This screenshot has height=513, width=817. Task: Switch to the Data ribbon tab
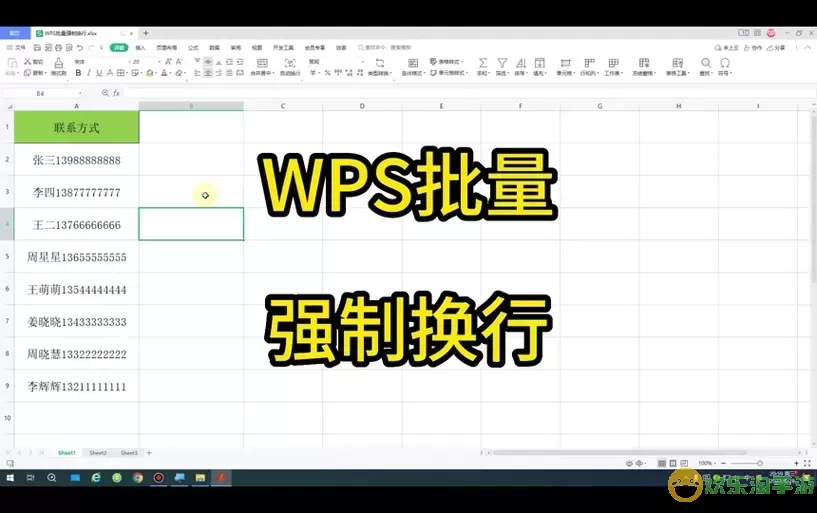click(x=214, y=47)
